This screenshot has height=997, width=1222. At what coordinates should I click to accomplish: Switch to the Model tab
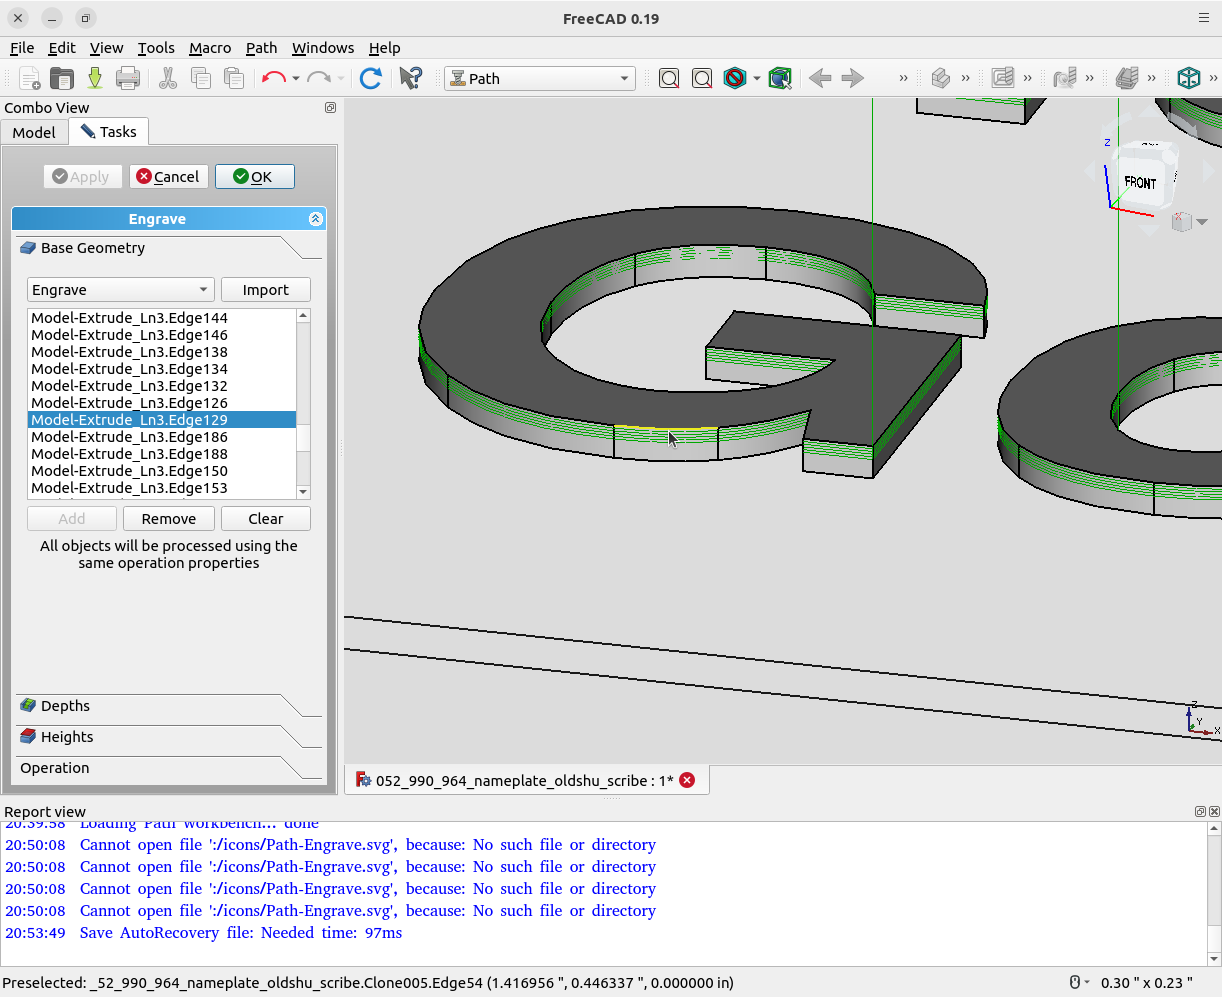34,132
